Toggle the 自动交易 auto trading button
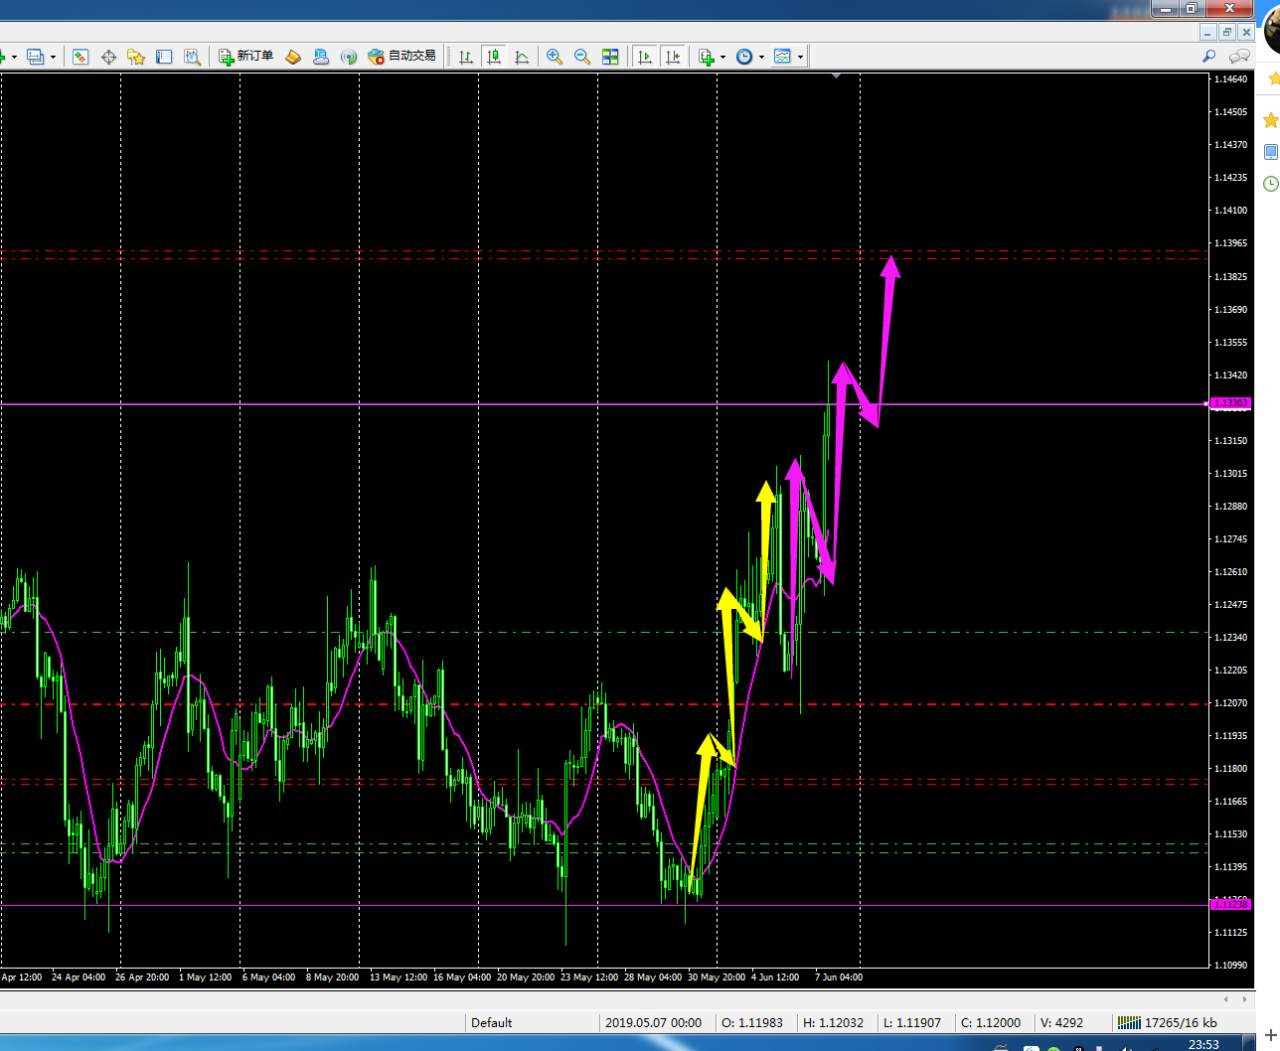The image size is (1280, 1051). (402, 56)
